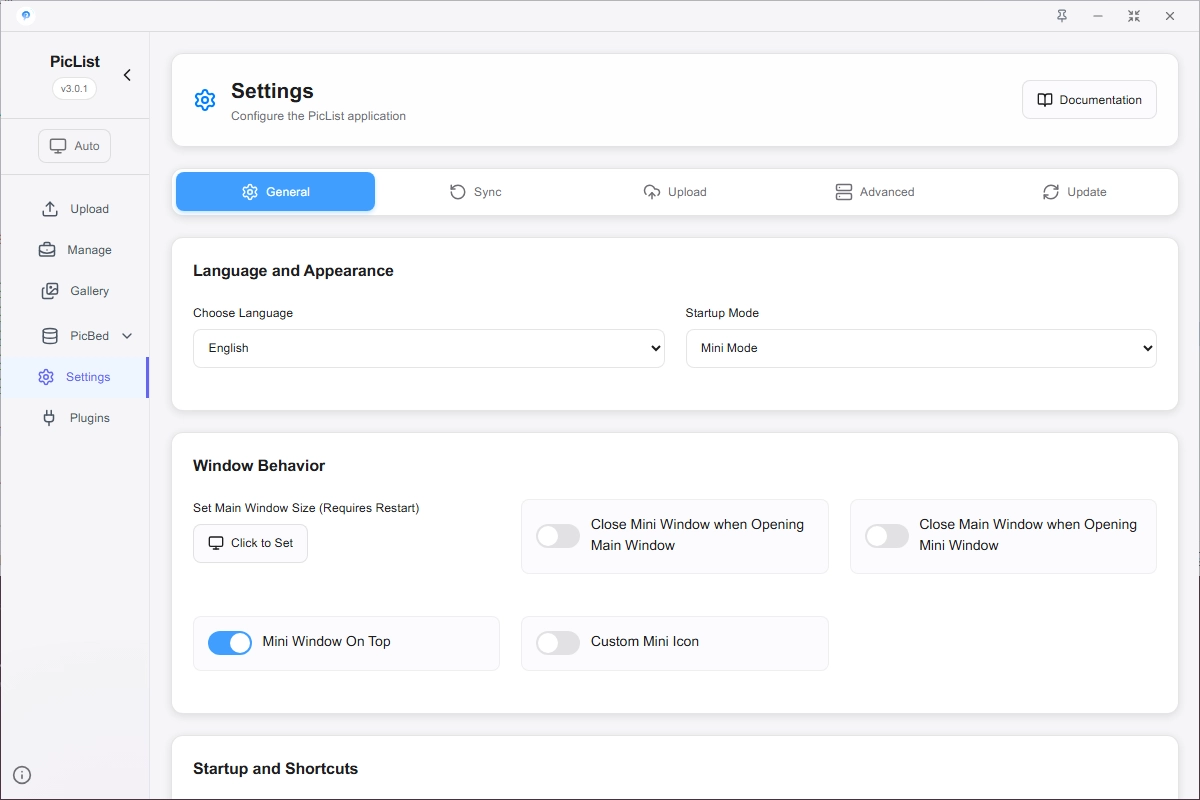
Task: Click the Auto theme button
Action: (75, 146)
